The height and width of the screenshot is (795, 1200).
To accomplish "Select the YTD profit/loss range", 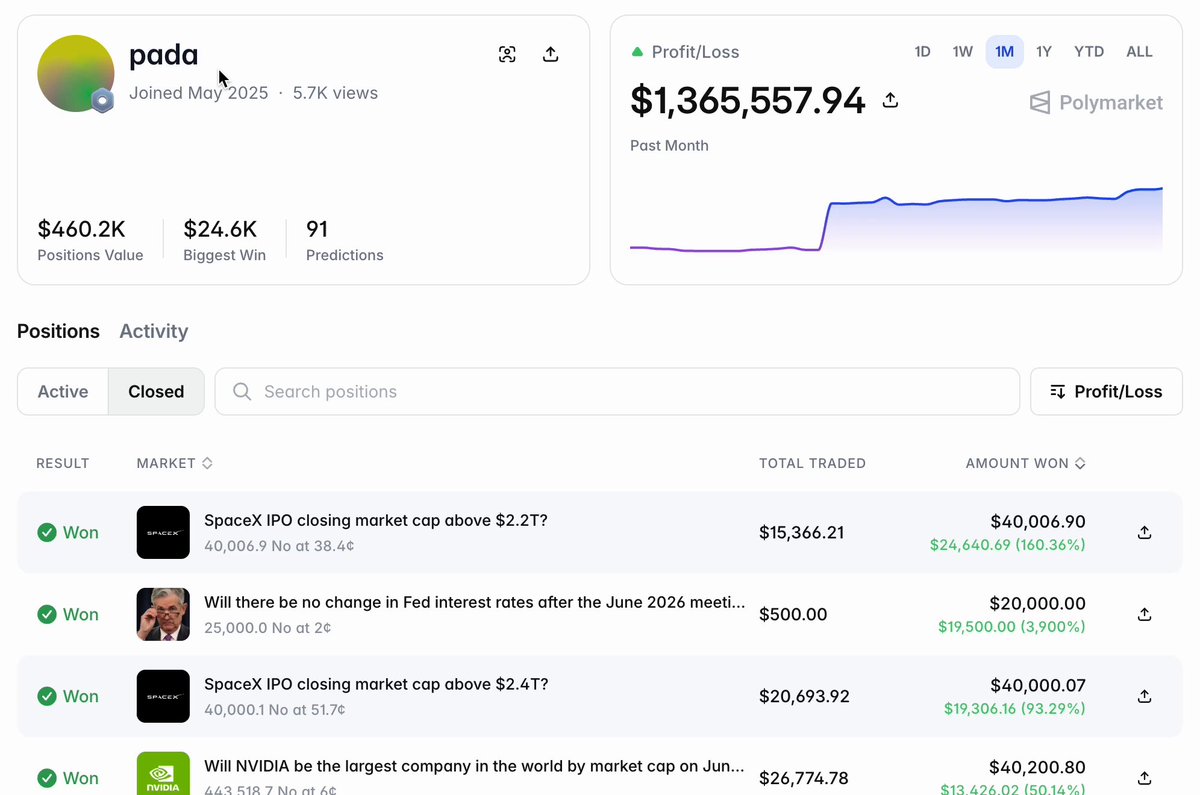I will click(1089, 52).
